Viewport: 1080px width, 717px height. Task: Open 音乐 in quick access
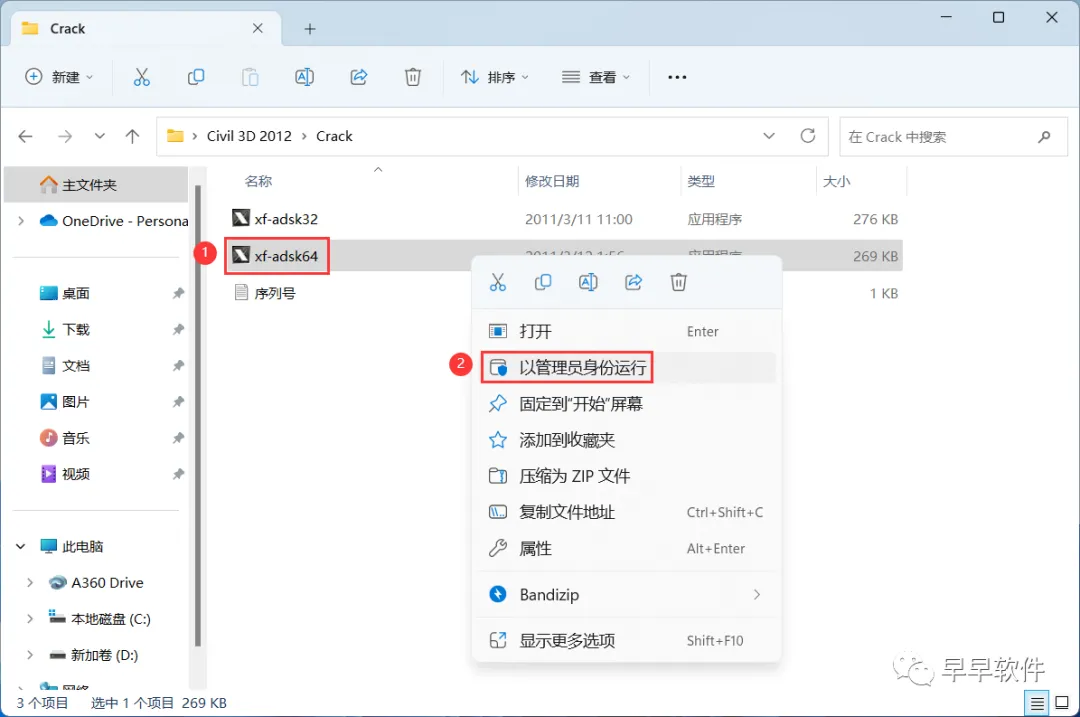click(x=76, y=438)
